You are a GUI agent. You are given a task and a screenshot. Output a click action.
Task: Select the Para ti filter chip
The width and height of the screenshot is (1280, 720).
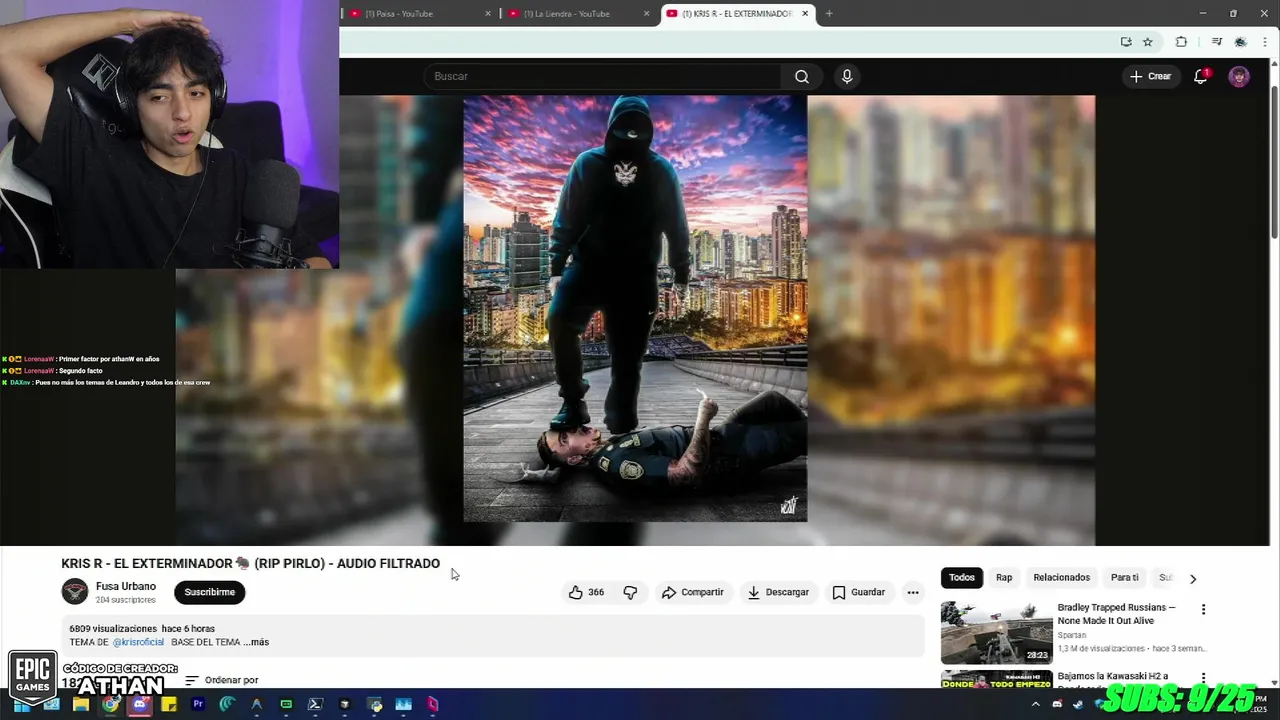point(1124,577)
